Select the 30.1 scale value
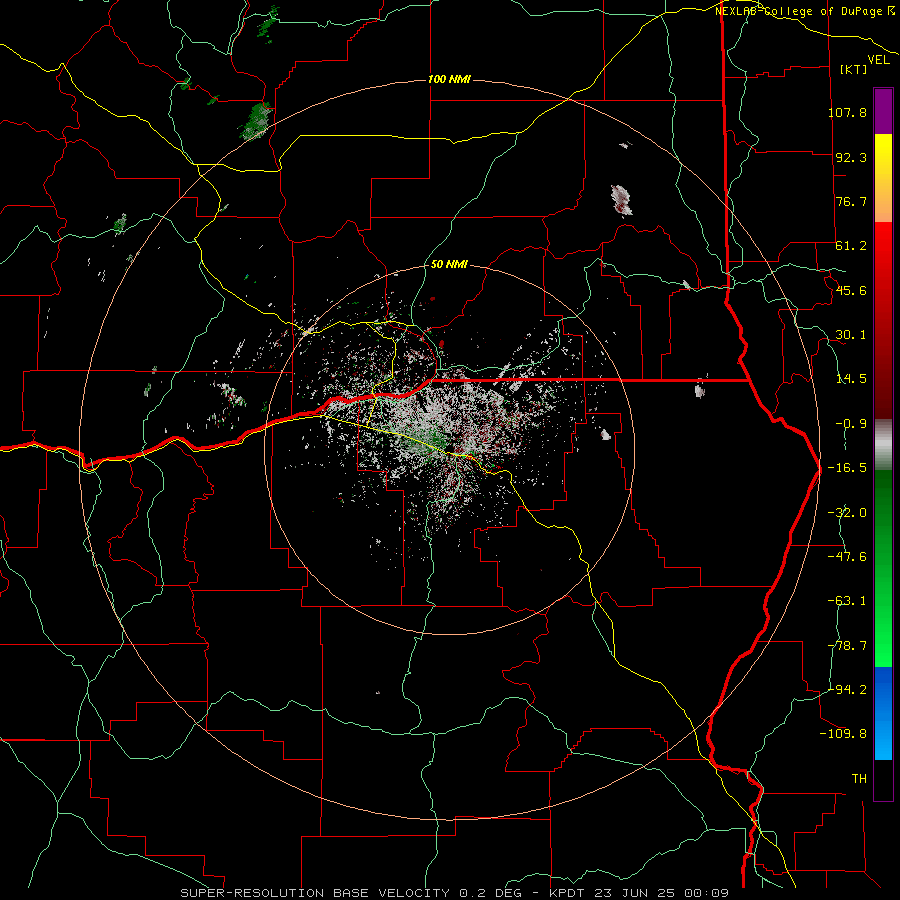 851,335
